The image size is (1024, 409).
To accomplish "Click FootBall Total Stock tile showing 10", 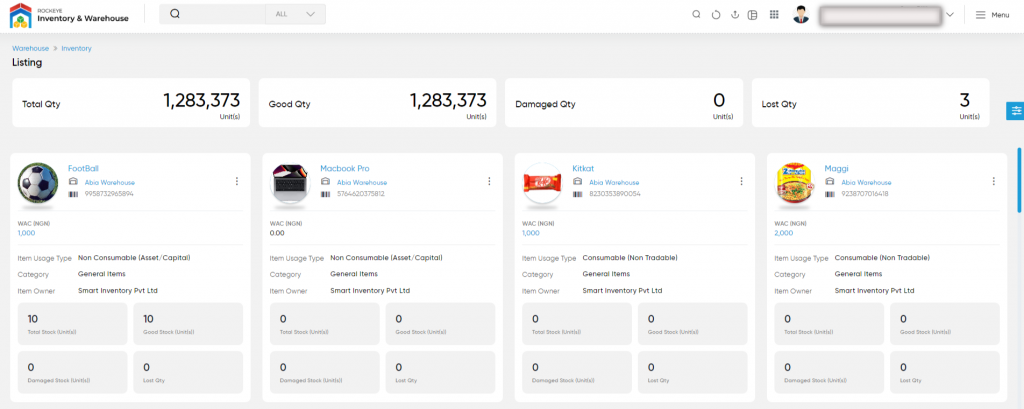I will coord(72,323).
